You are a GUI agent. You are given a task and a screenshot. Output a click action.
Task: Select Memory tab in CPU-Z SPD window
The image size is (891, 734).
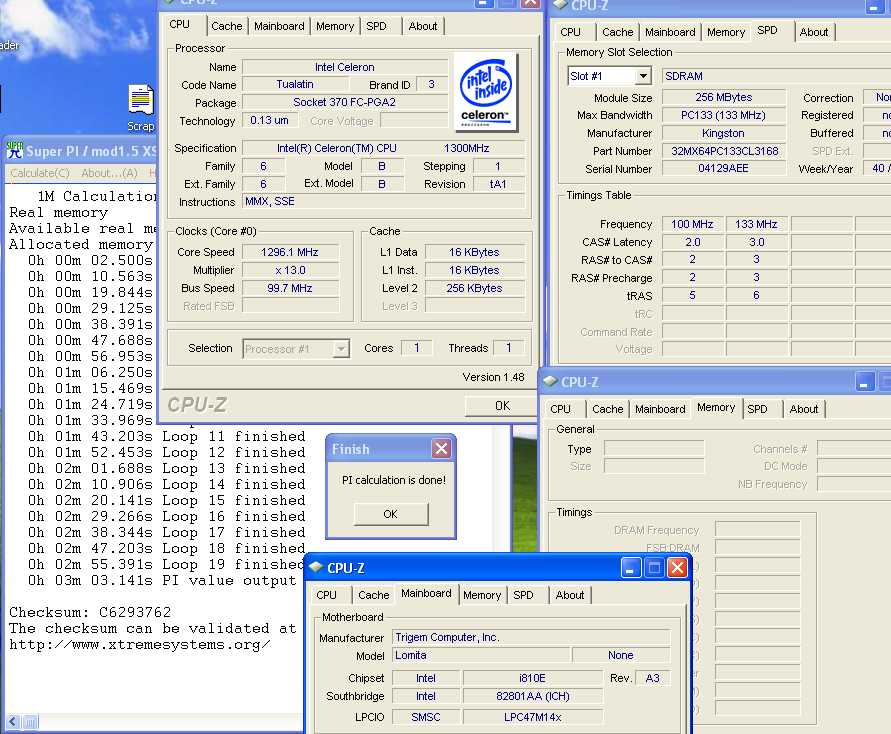pyautogui.click(x=726, y=32)
